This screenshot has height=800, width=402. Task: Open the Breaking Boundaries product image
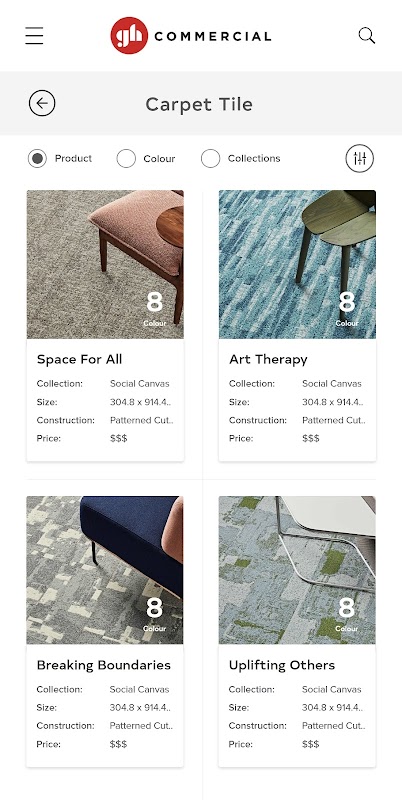click(105, 570)
